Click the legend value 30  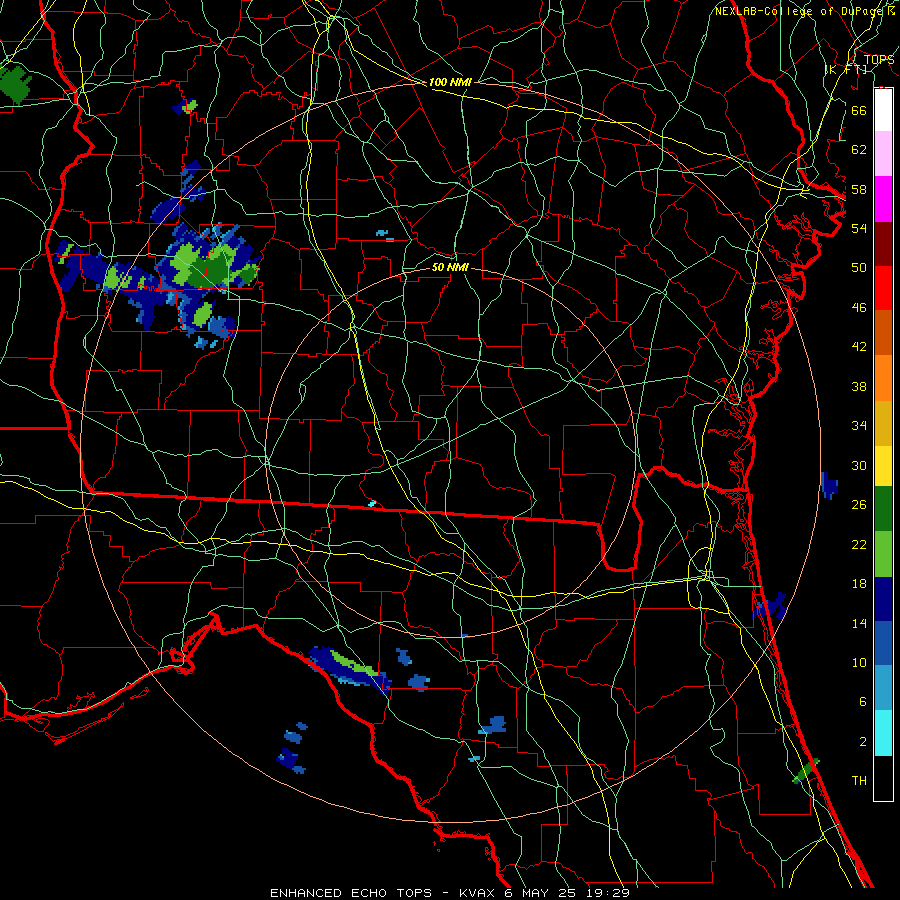click(859, 465)
